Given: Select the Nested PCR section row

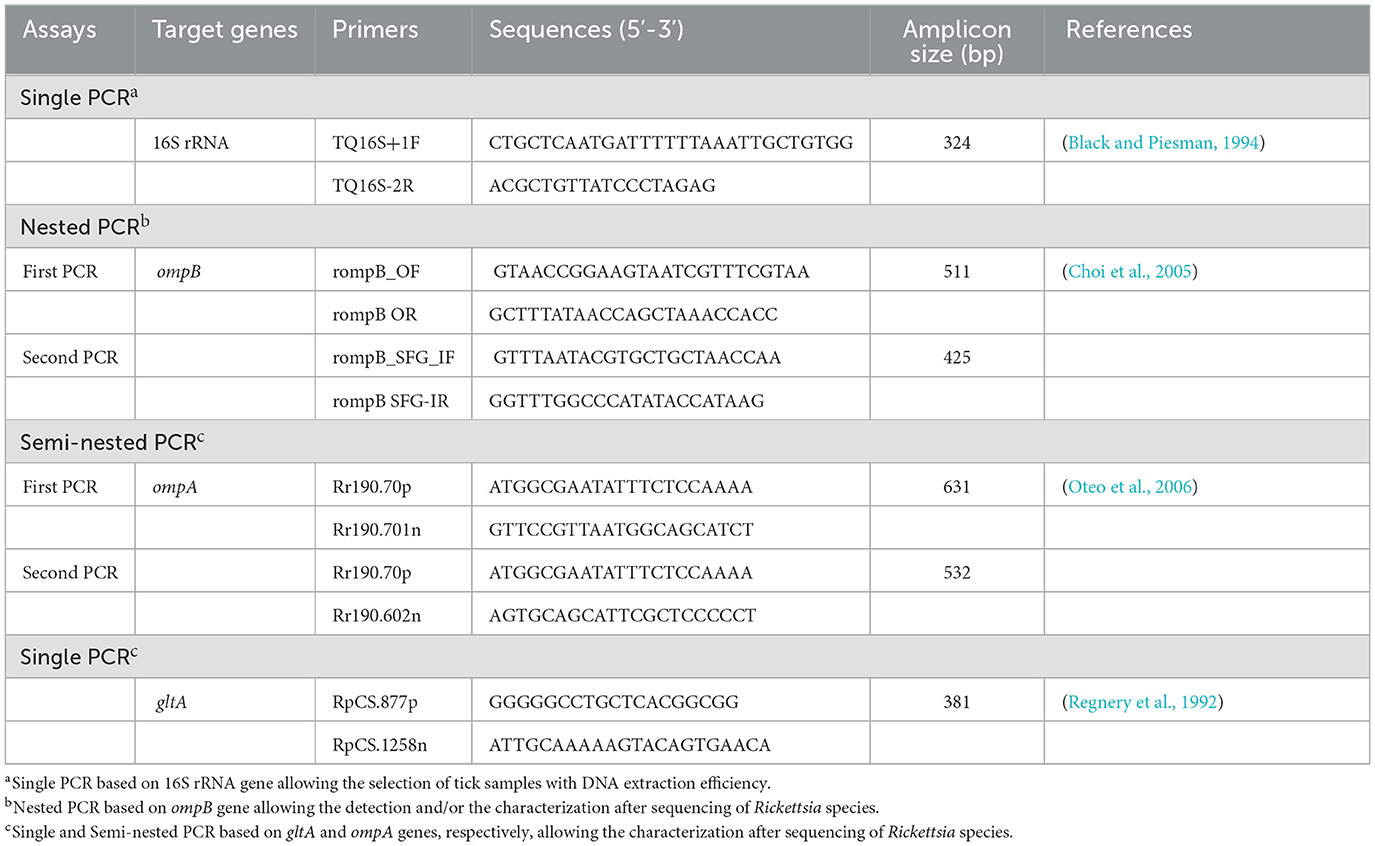Looking at the screenshot, I should coord(687,228).
